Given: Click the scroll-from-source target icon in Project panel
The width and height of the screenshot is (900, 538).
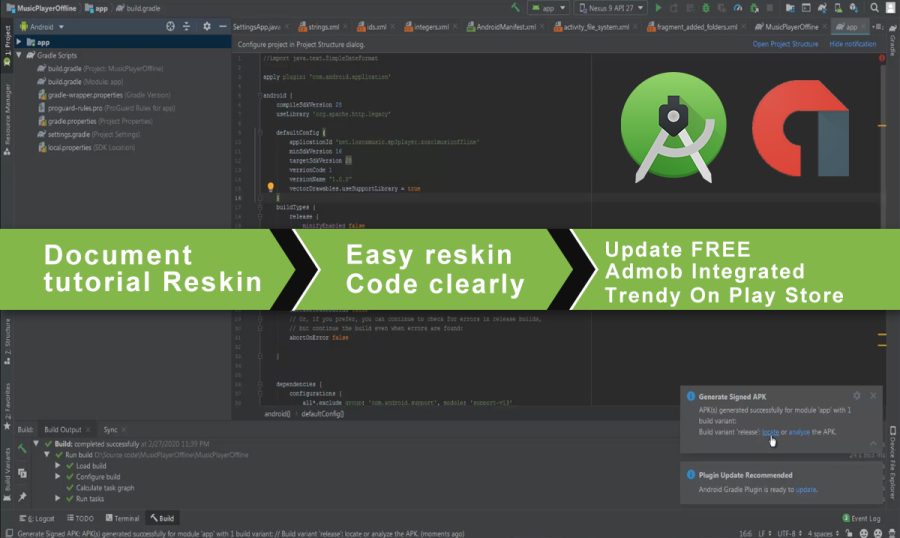Looking at the screenshot, I should [x=170, y=26].
